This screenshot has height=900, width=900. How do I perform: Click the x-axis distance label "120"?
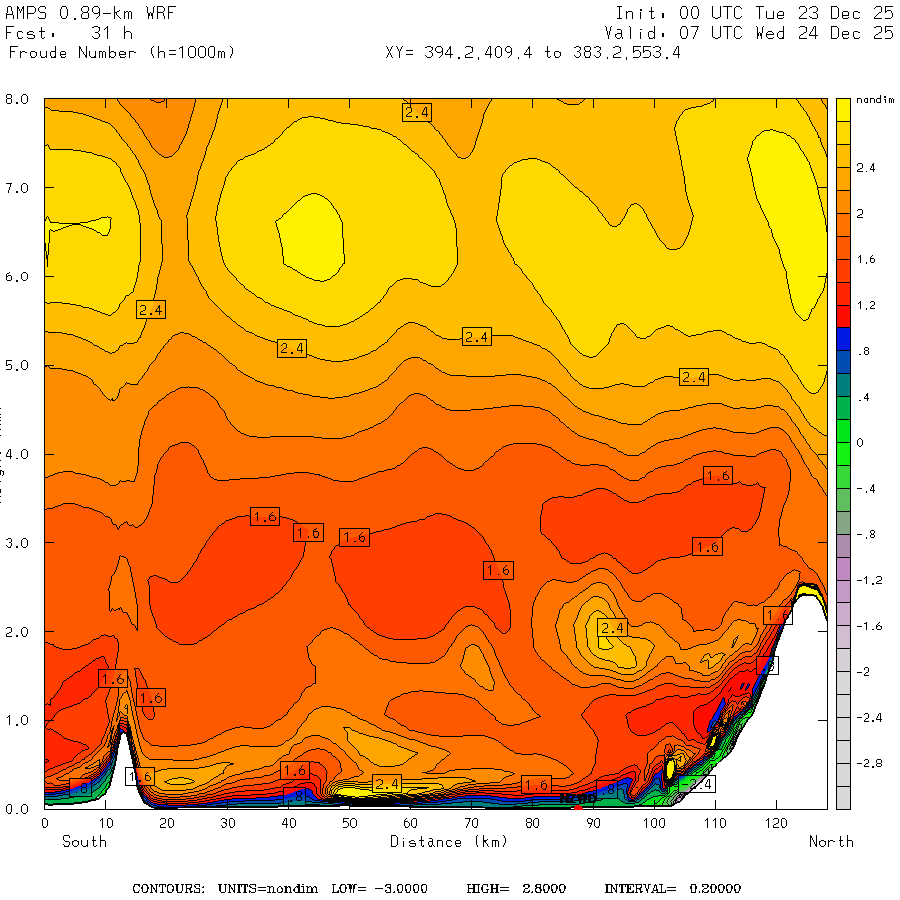point(776,823)
